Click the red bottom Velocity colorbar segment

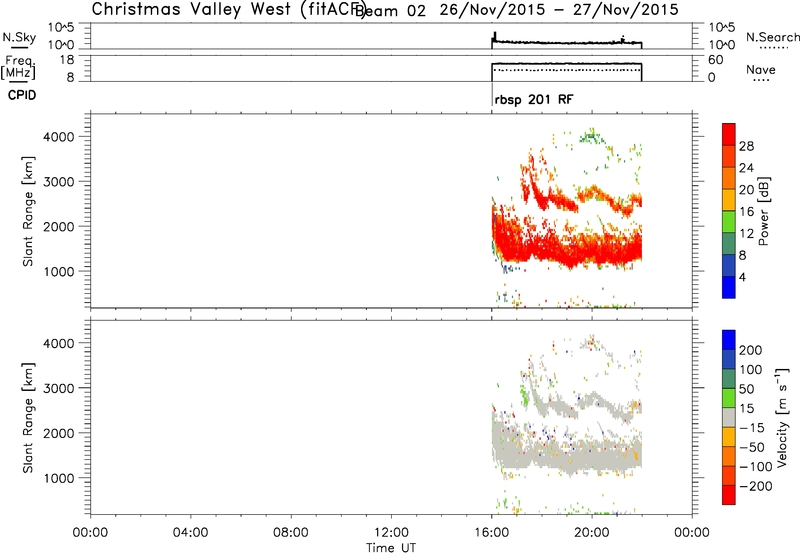coord(729,495)
